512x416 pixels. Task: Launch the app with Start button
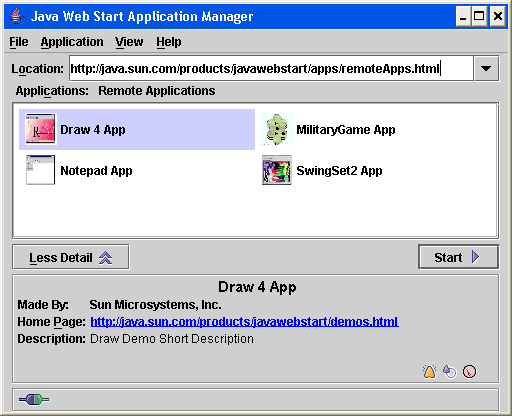pyautogui.click(x=458, y=257)
